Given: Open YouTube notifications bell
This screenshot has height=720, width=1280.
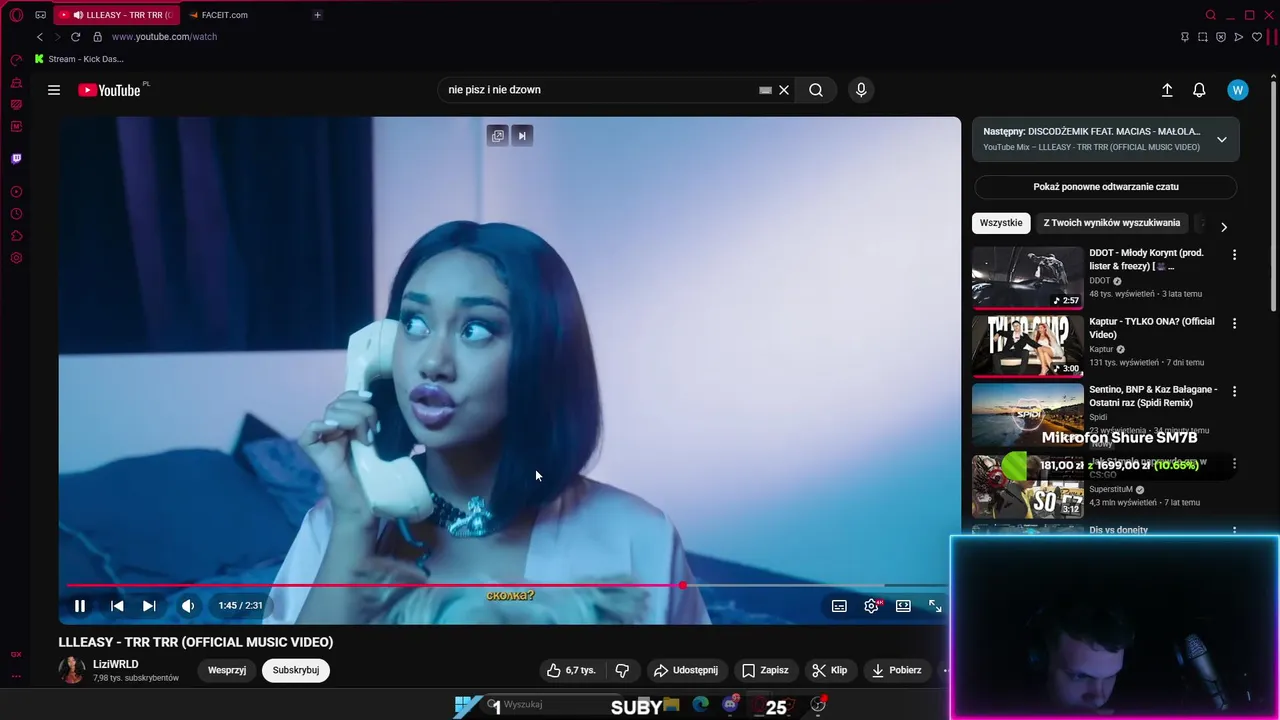Looking at the screenshot, I should pos(1199,90).
